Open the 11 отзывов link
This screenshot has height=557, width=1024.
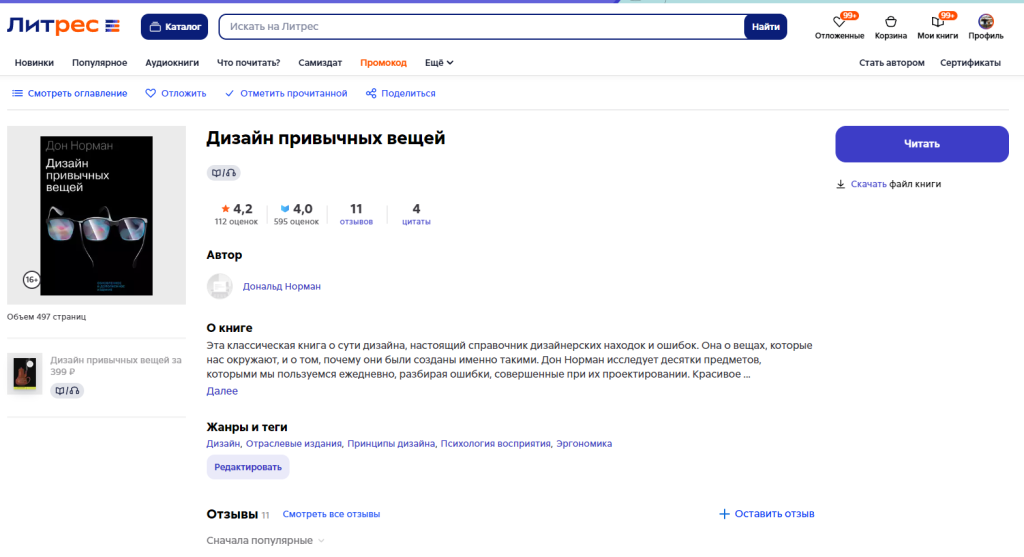click(356, 214)
